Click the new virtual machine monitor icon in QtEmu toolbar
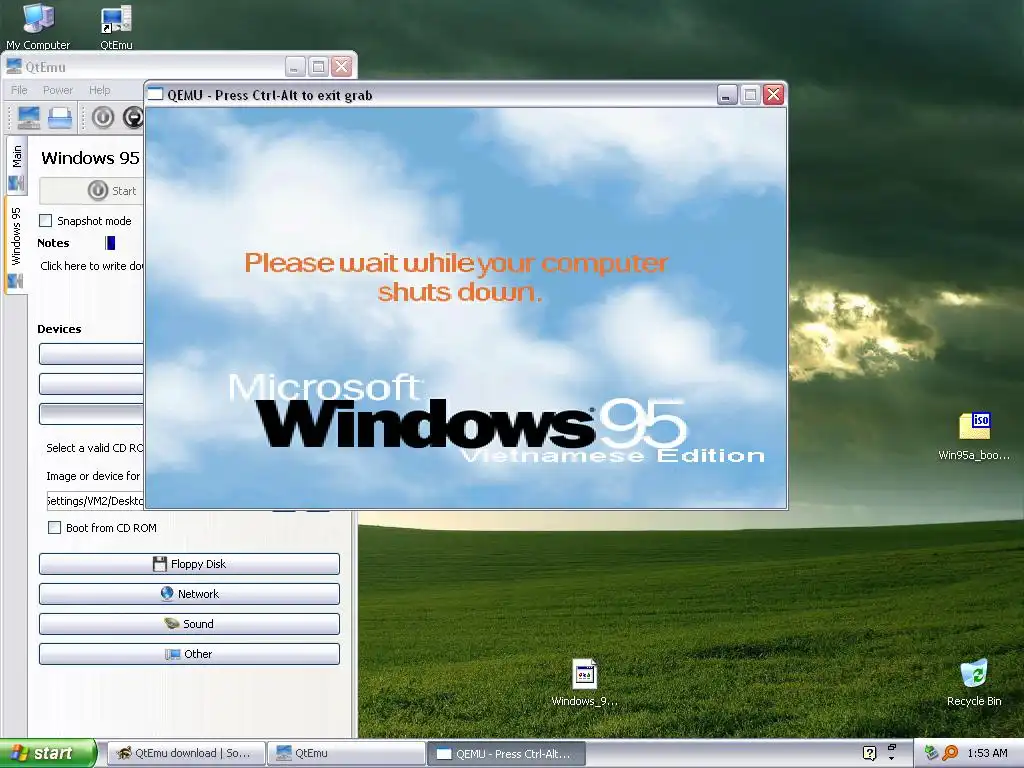The height and width of the screenshot is (768, 1024). (29, 118)
